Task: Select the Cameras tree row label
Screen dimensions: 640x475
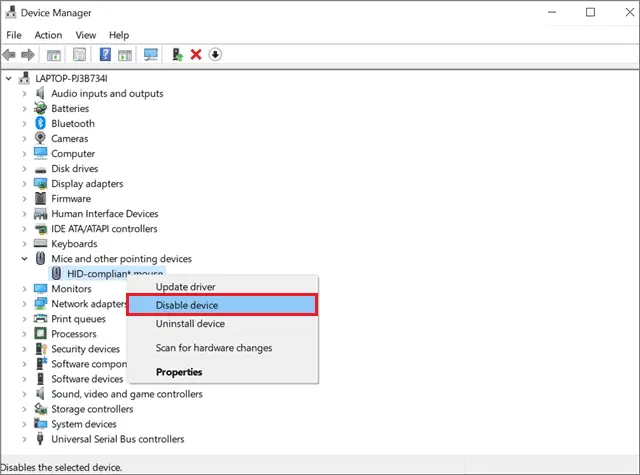Action: pos(69,139)
